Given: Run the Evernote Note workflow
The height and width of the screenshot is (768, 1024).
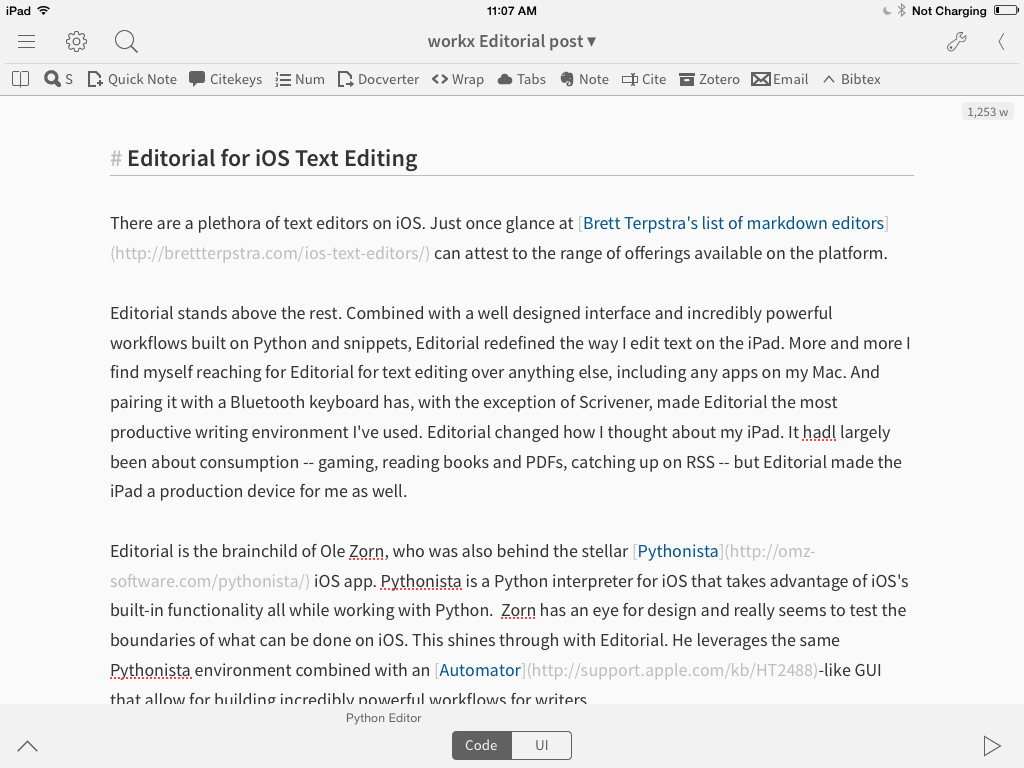Looking at the screenshot, I should tap(584, 79).
